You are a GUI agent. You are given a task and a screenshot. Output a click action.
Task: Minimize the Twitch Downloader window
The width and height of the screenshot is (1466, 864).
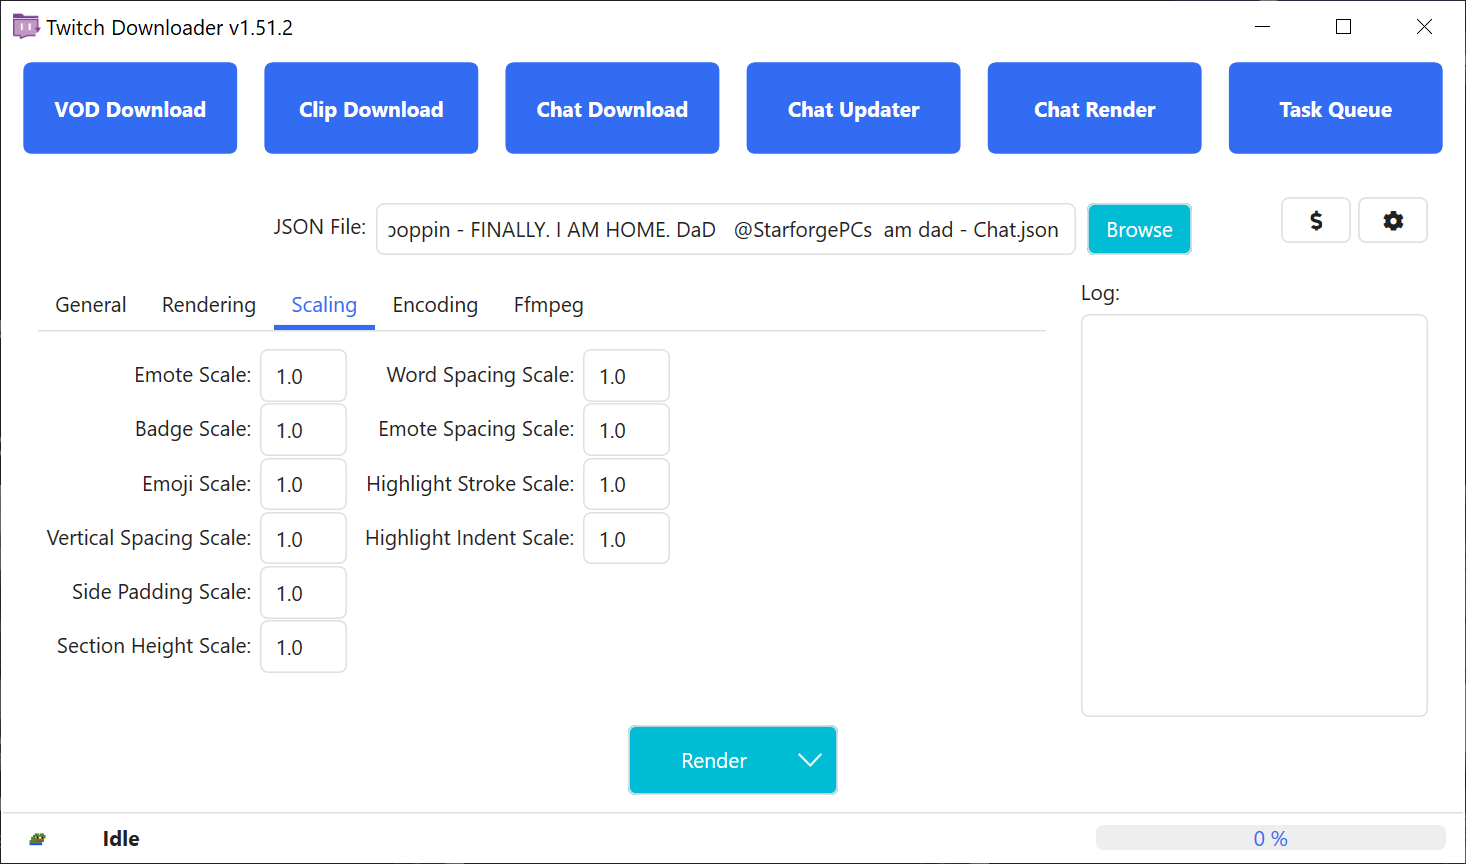click(1263, 27)
